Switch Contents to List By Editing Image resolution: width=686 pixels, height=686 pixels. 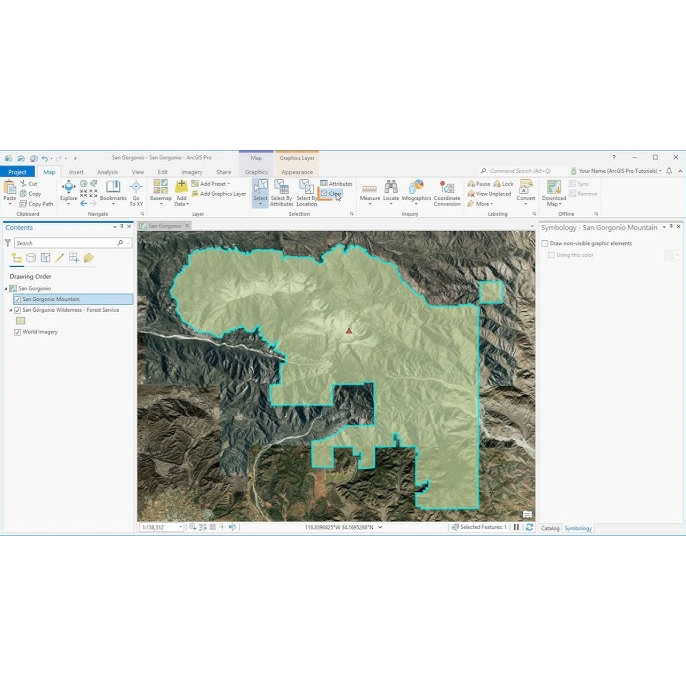point(60,258)
